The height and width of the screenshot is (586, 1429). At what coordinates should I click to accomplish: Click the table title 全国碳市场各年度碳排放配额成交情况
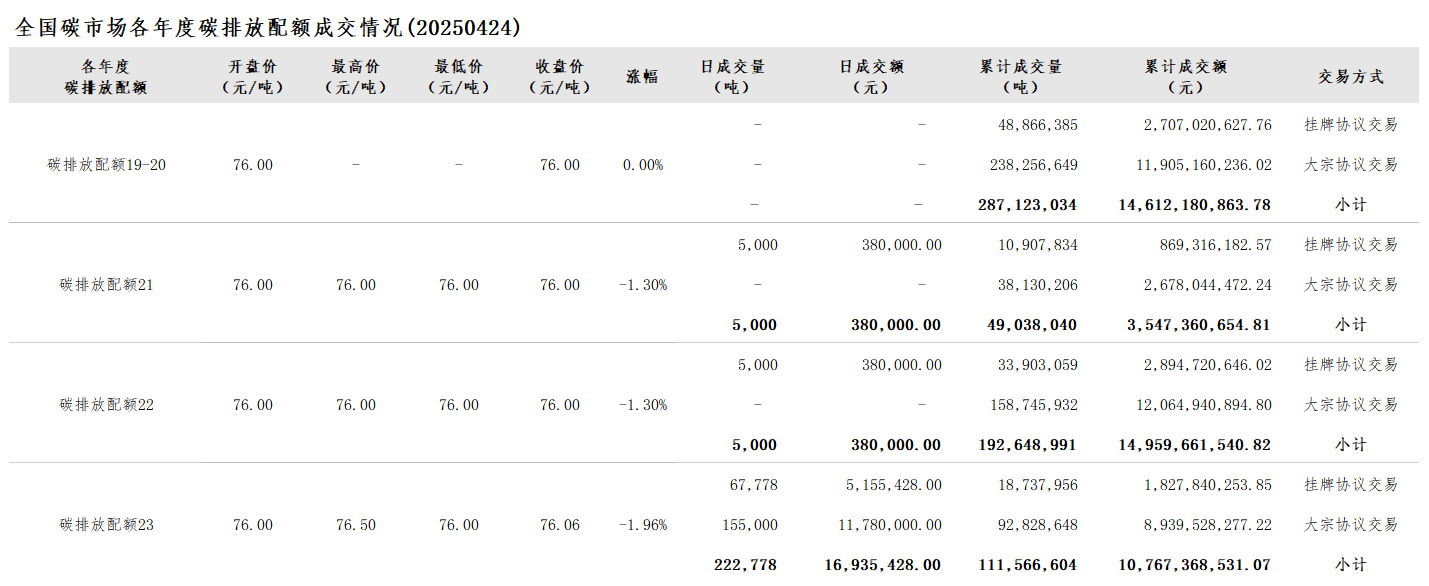click(268, 27)
